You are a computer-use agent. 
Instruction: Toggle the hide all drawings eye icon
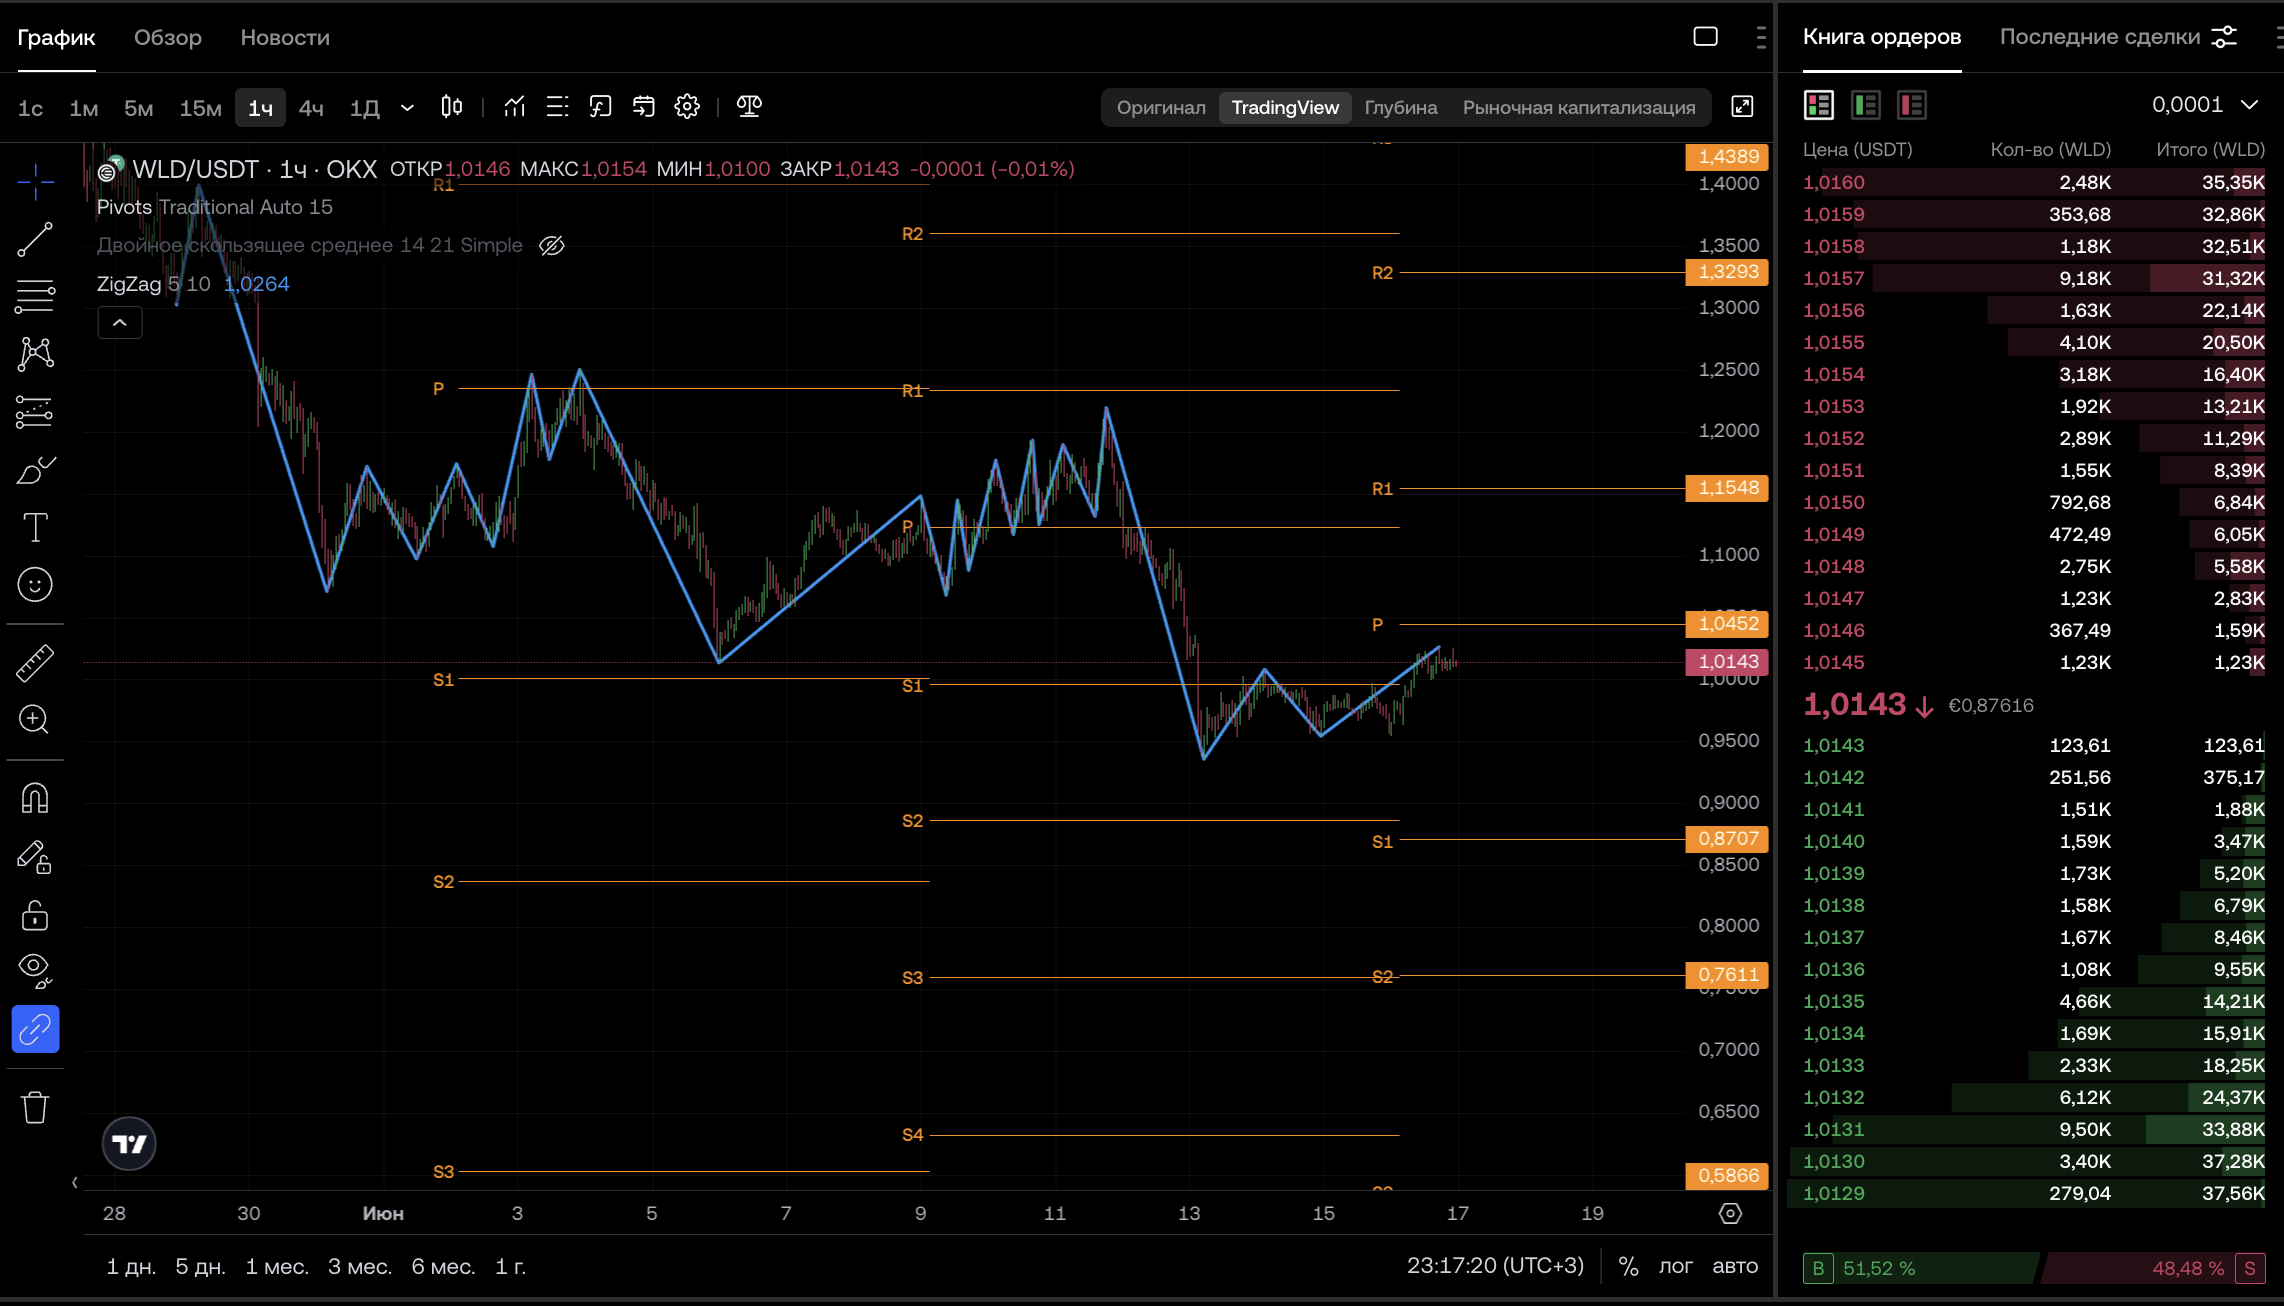(35, 969)
